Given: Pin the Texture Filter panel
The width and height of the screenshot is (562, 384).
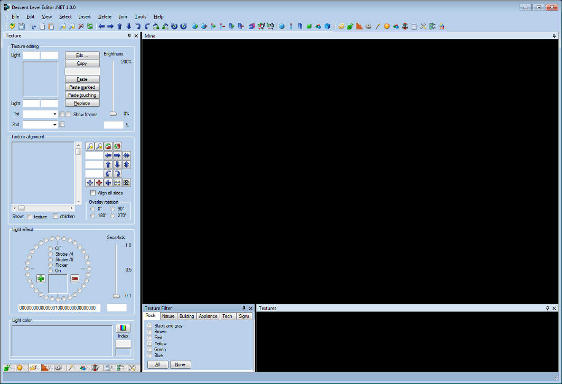Looking at the screenshot, I should click(244, 308).
